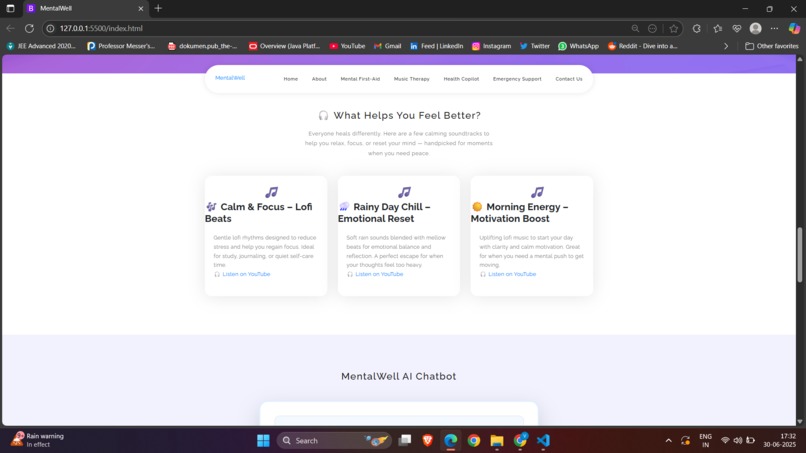This screenshot has width=806, height=453.
Task: Click the music note icon on Calm & Focus card
Action: (271, 192)
